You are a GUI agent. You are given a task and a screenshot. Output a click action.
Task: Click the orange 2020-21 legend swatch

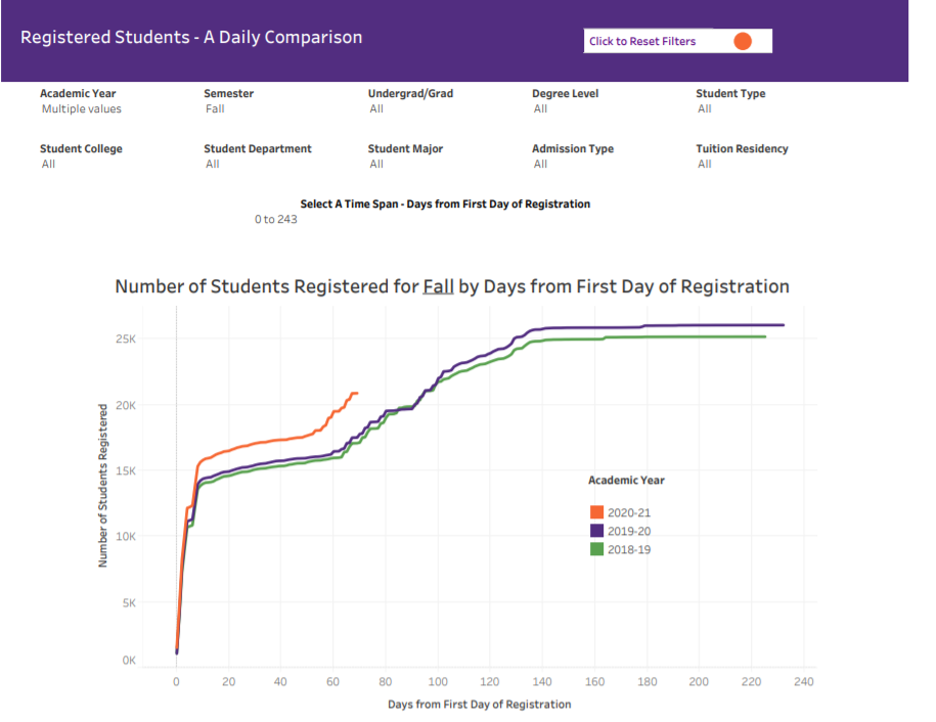pos(596,512)
